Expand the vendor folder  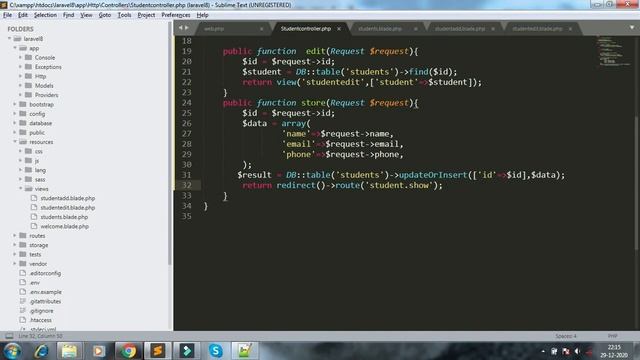tap(15, 264)
